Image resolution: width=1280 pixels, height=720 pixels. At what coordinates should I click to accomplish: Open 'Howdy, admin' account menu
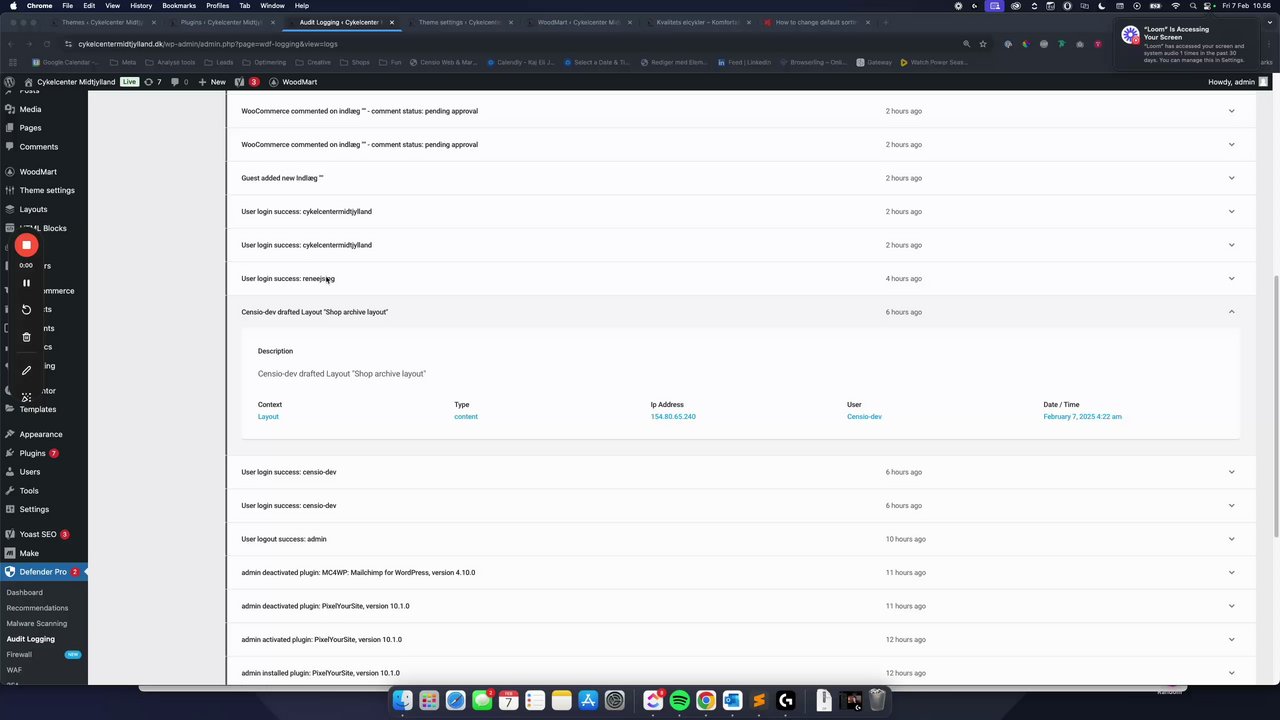(1238, 82)
